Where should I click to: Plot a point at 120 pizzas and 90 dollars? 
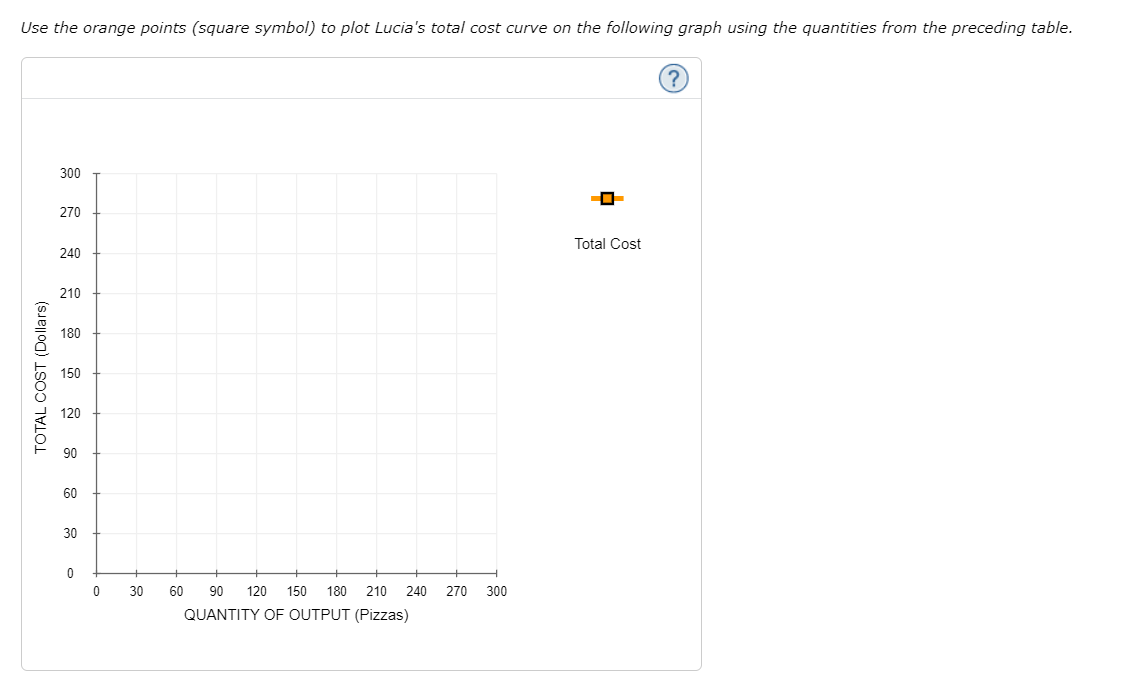[257, 453]
